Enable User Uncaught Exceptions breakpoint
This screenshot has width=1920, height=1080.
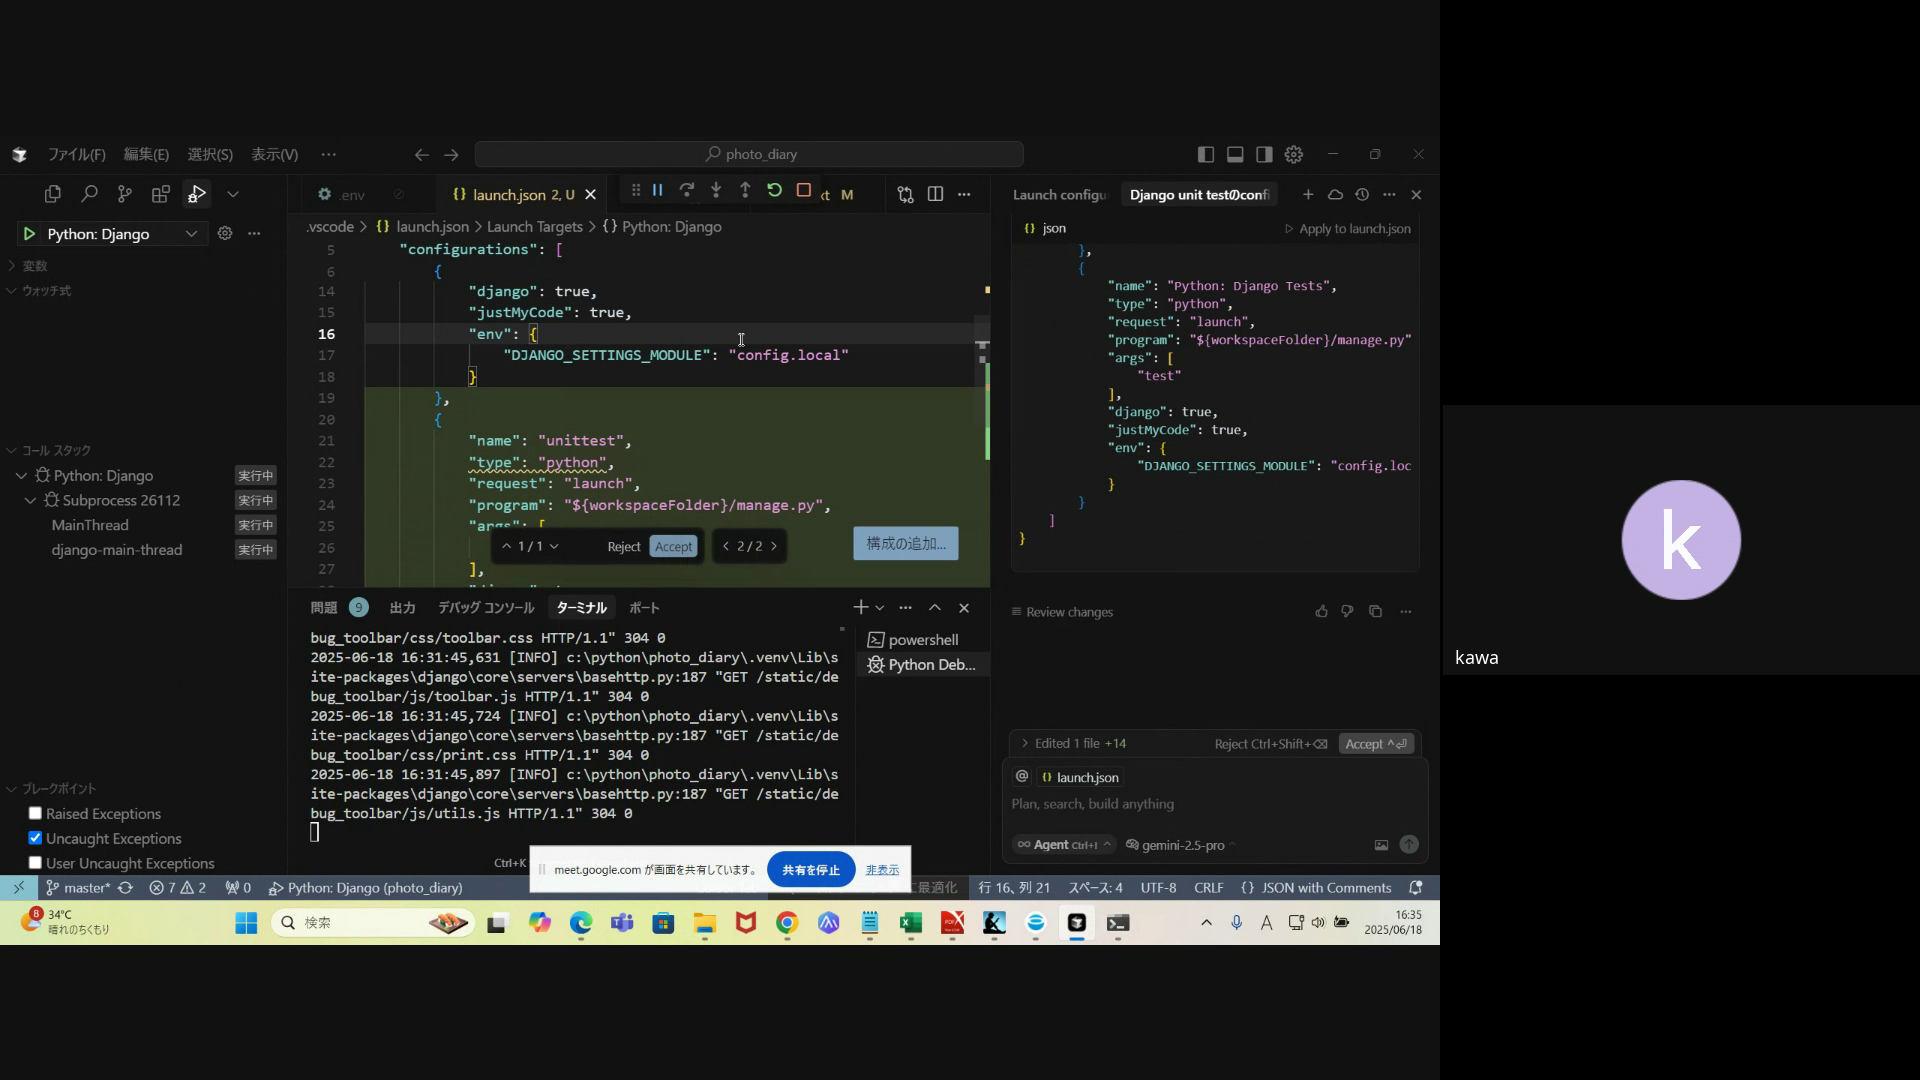(x=35, y=862)
